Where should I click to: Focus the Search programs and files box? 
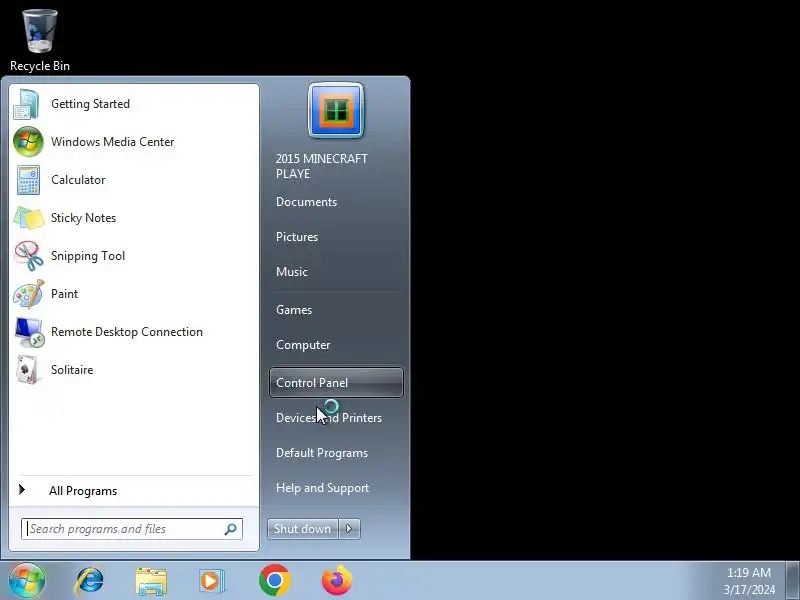(132, 529)
